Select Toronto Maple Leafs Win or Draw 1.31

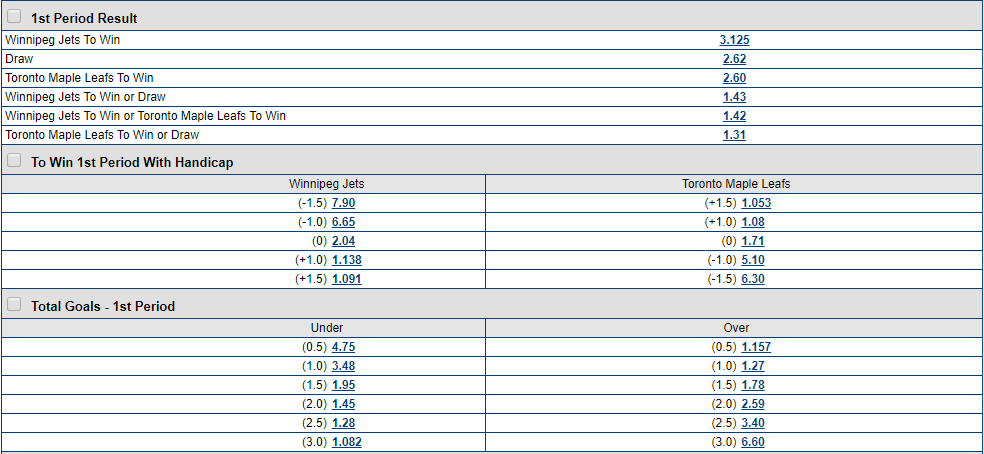734,135
